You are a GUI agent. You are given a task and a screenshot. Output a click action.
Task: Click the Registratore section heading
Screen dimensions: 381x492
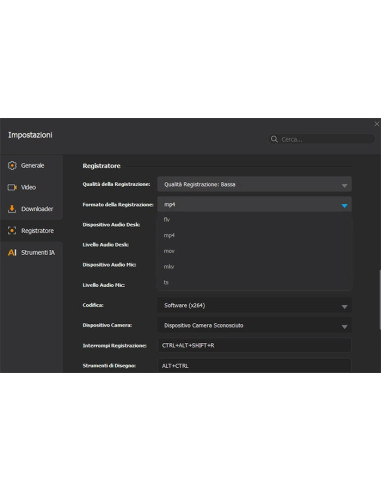click(101, 166)
